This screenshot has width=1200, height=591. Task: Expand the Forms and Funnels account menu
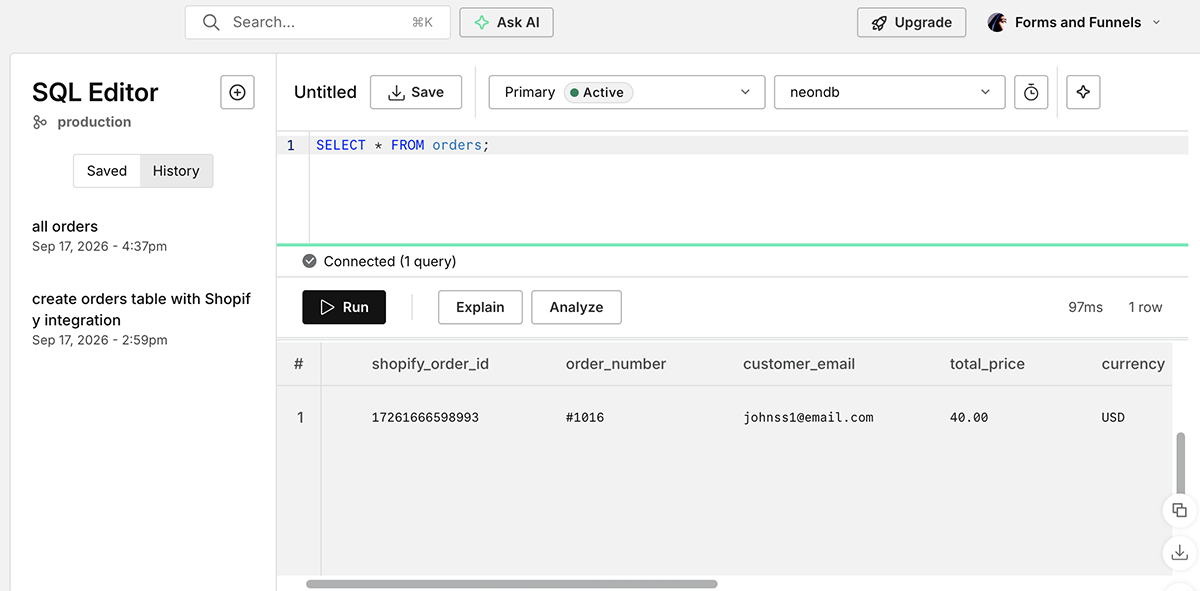pos(1157,22)
